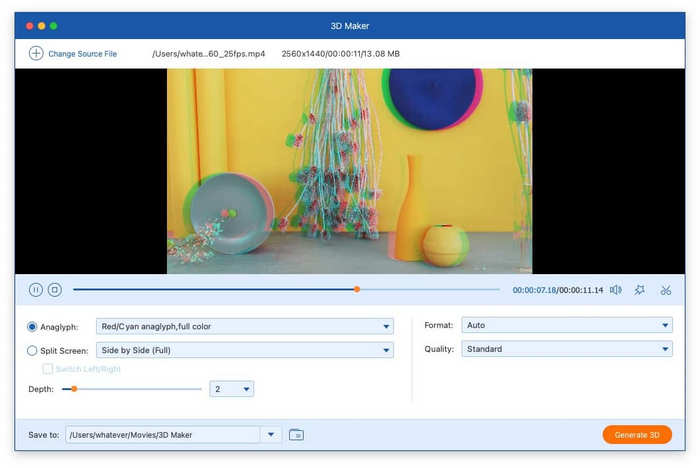The image size is (700, 468).
Task: Stop the video playback
Action: [55, 290]
